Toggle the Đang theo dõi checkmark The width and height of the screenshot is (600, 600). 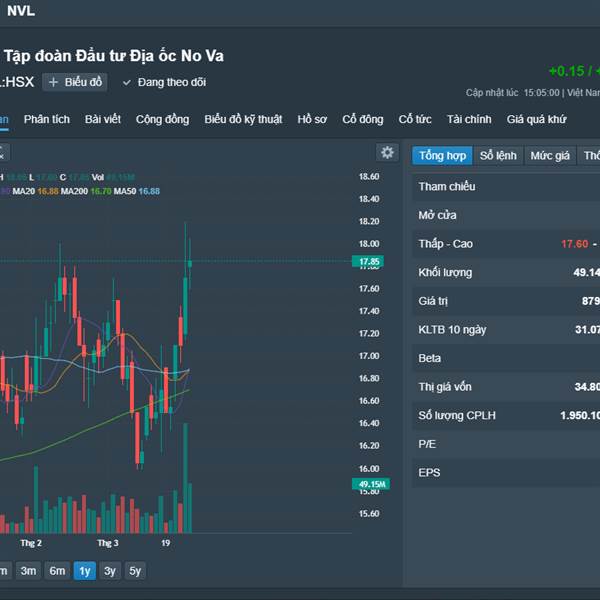pos(127,83)
